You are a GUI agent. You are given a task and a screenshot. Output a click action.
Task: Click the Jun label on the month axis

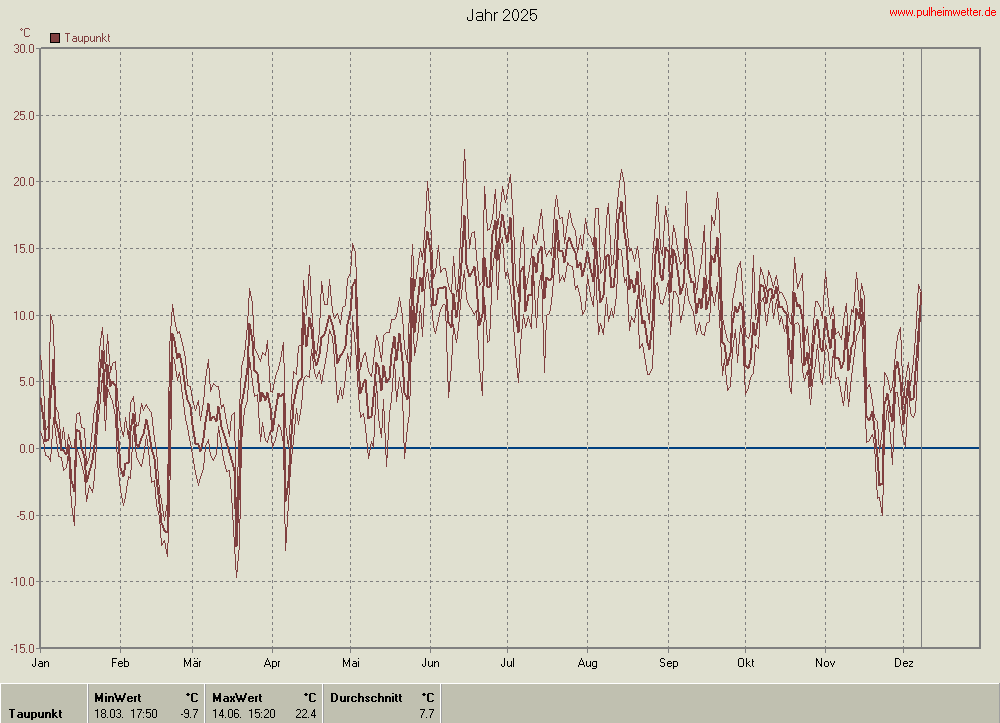430,662
